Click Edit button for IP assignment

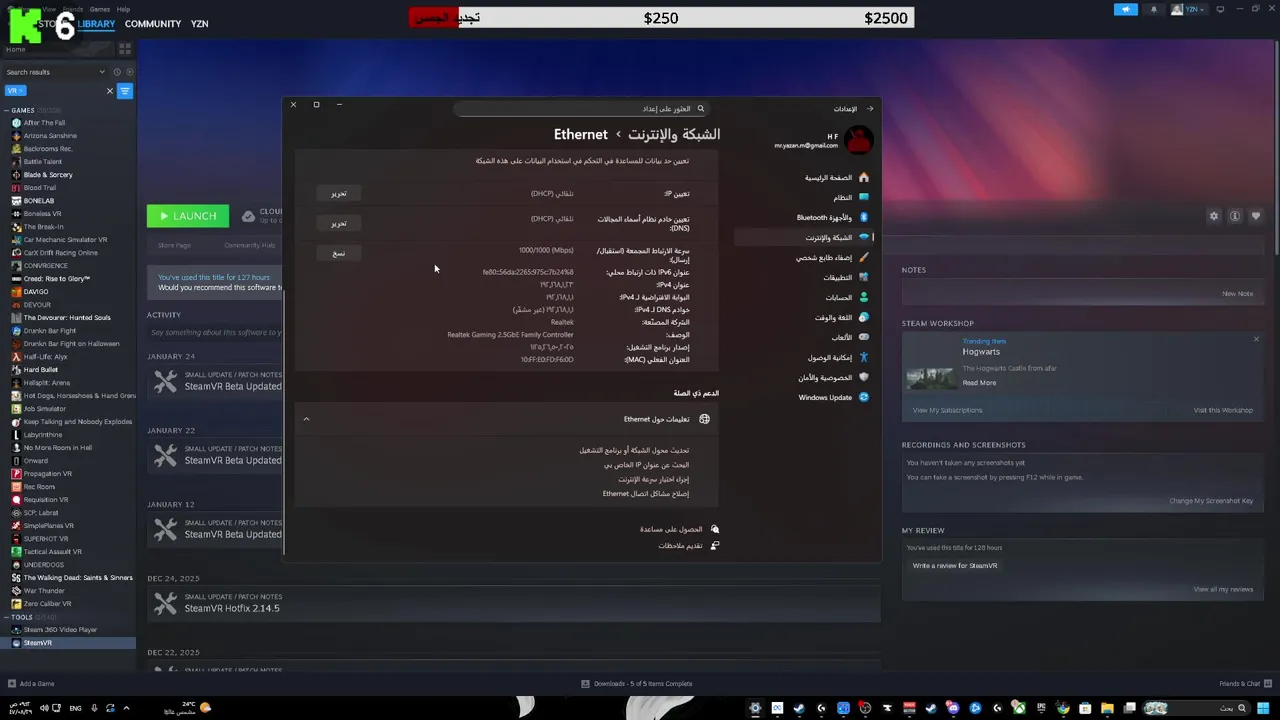[339, 193]
